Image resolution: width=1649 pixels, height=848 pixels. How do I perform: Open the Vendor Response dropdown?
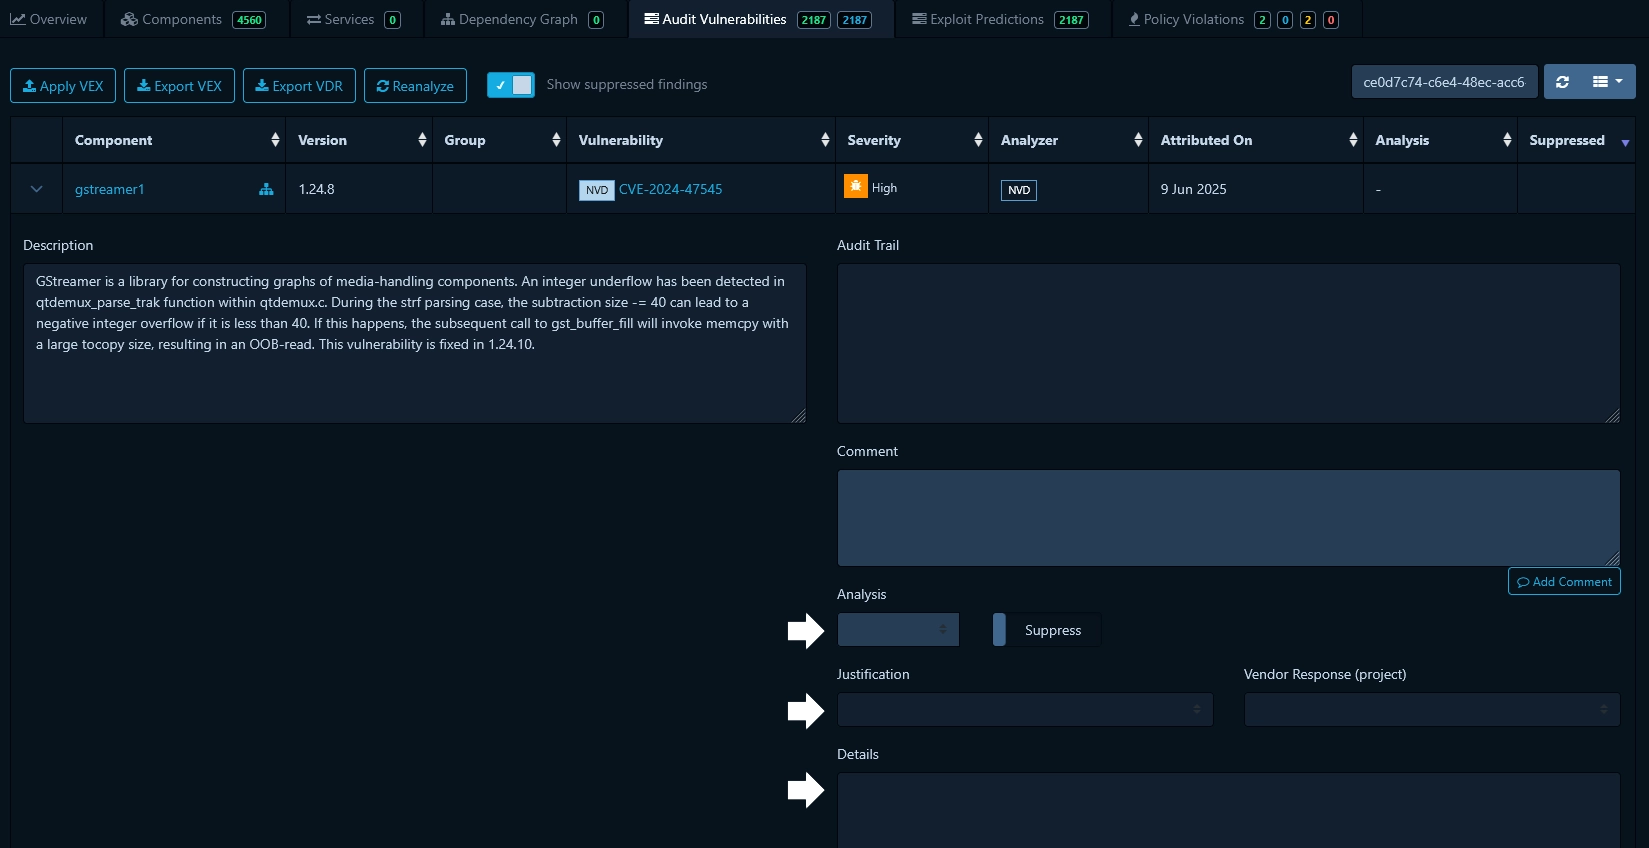pyautogui.click(x=1431, y=710)
